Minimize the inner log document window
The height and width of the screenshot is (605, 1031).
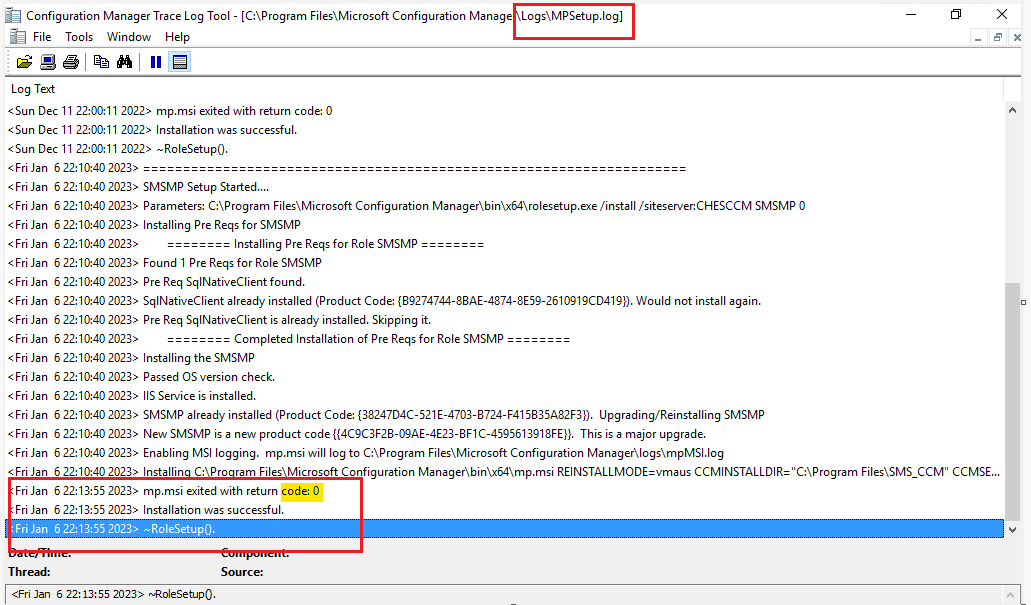coord(978,38)
